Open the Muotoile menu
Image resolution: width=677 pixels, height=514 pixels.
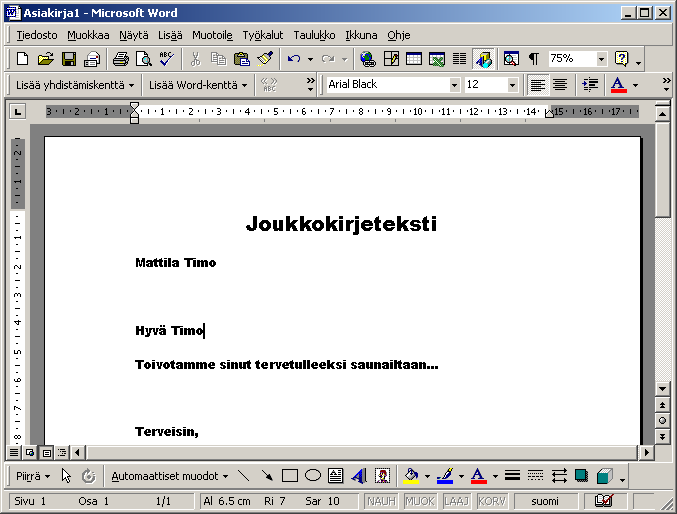click(x=212, y=35)
